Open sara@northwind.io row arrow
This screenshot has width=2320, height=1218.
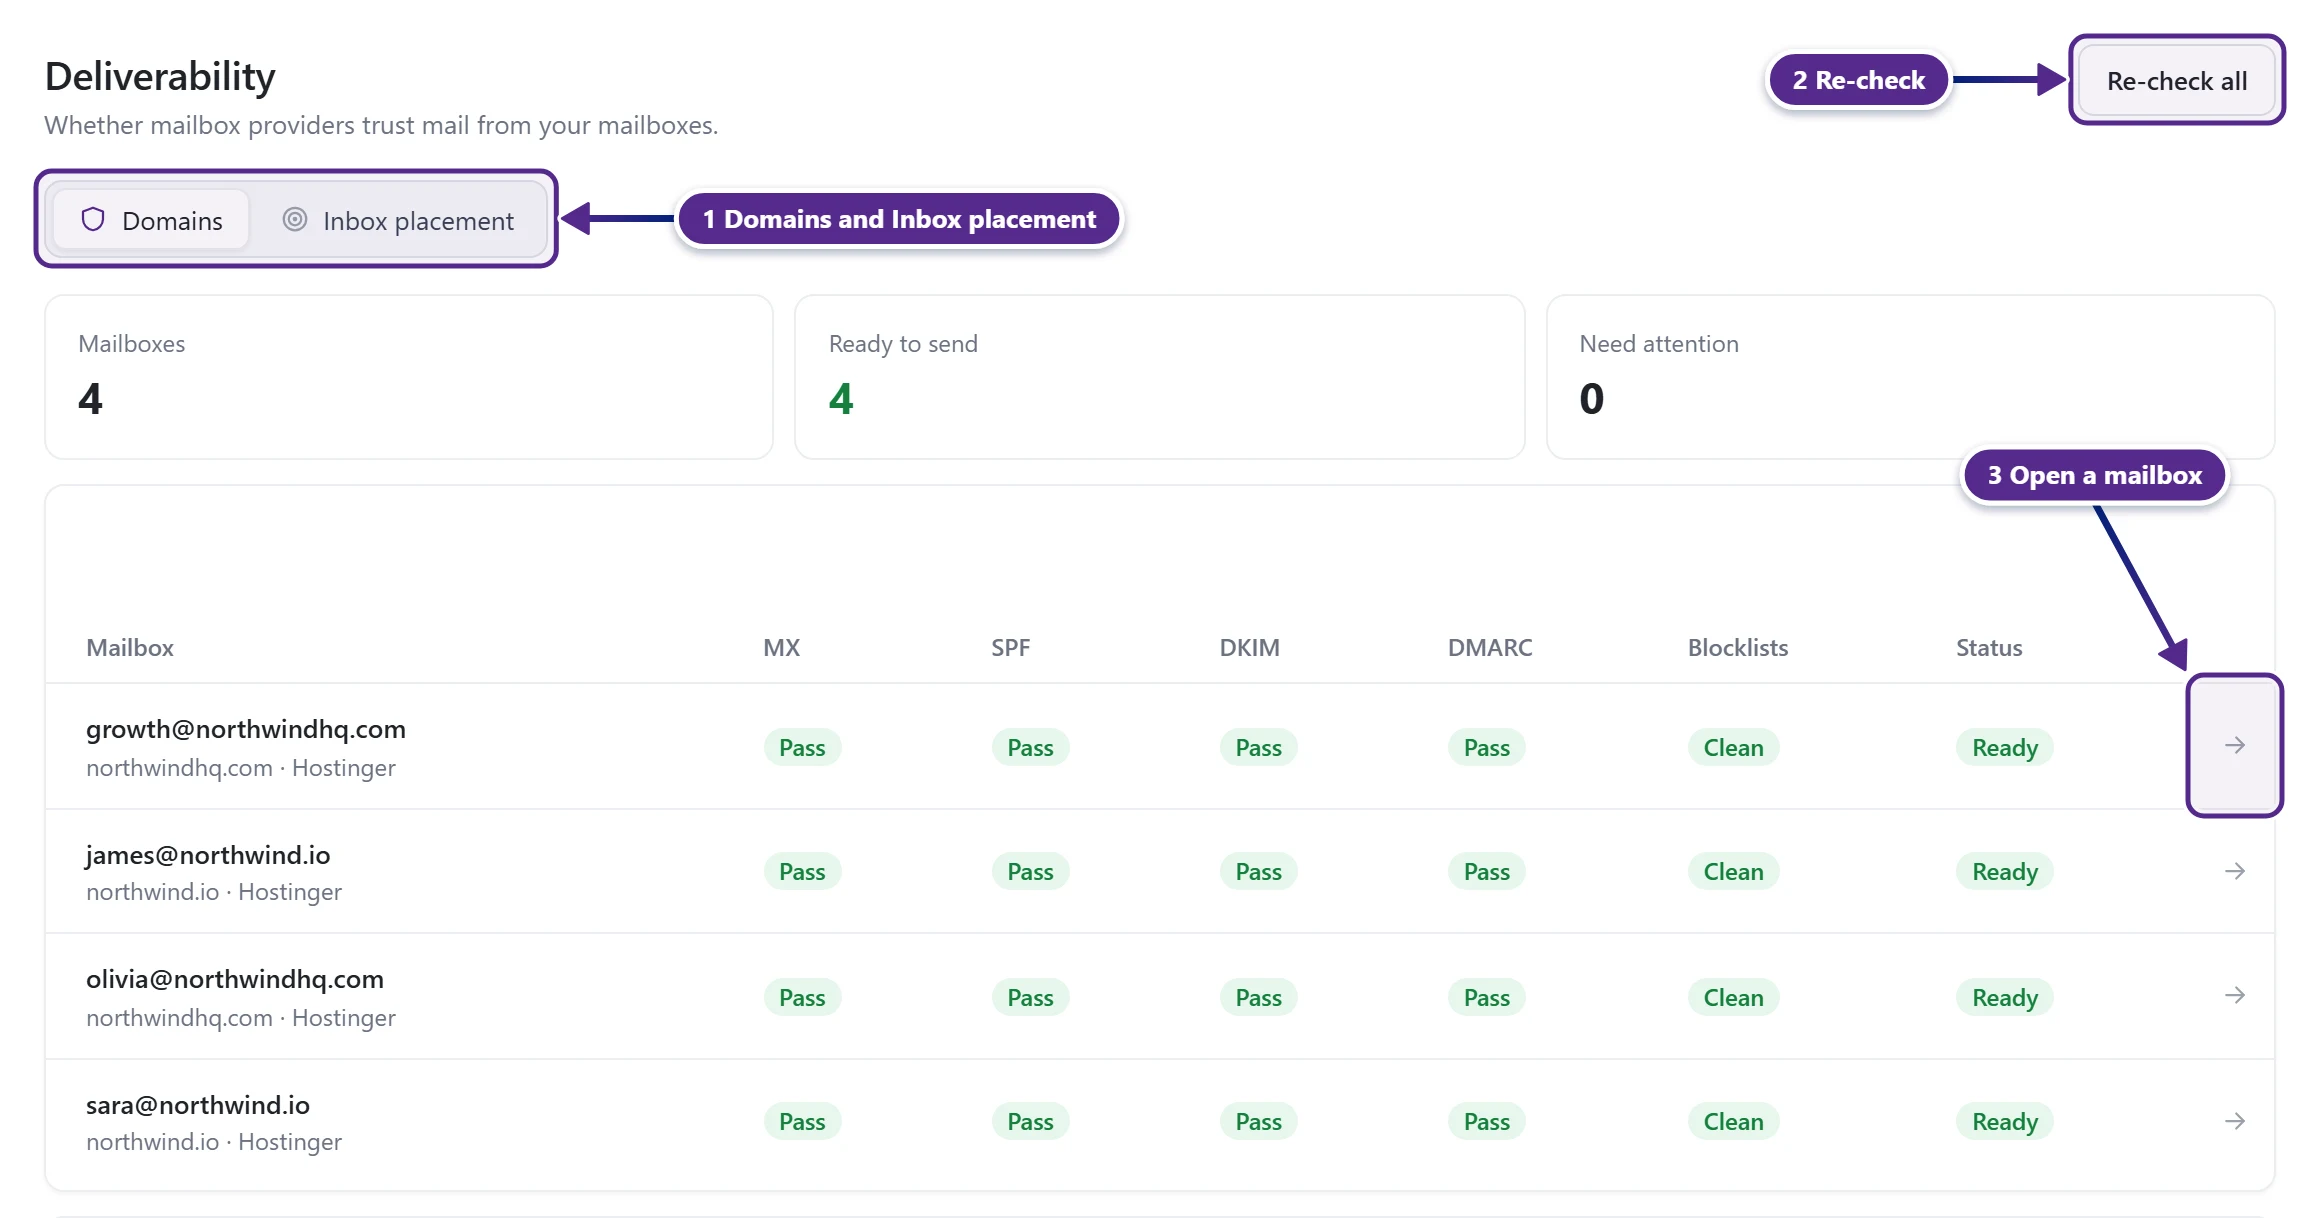[2234, 1122]
